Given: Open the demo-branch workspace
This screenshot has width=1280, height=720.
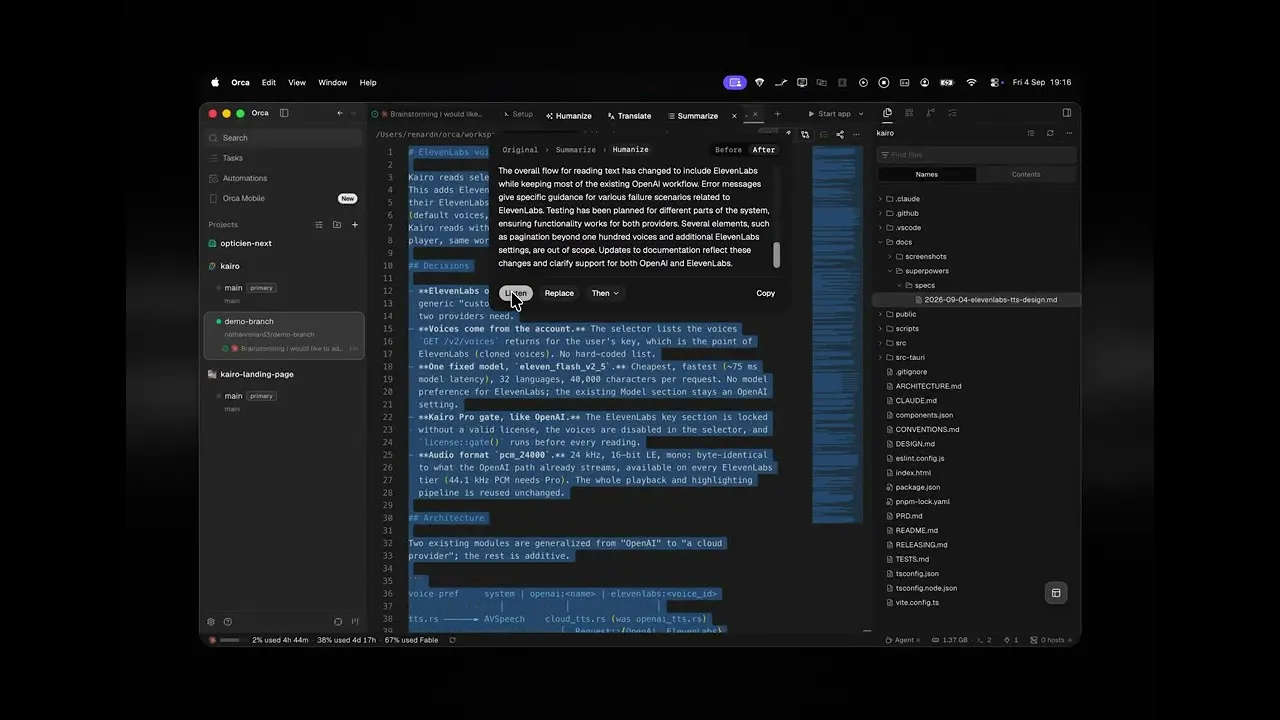Looking at the screenshot, I should (x=284, y=335).
